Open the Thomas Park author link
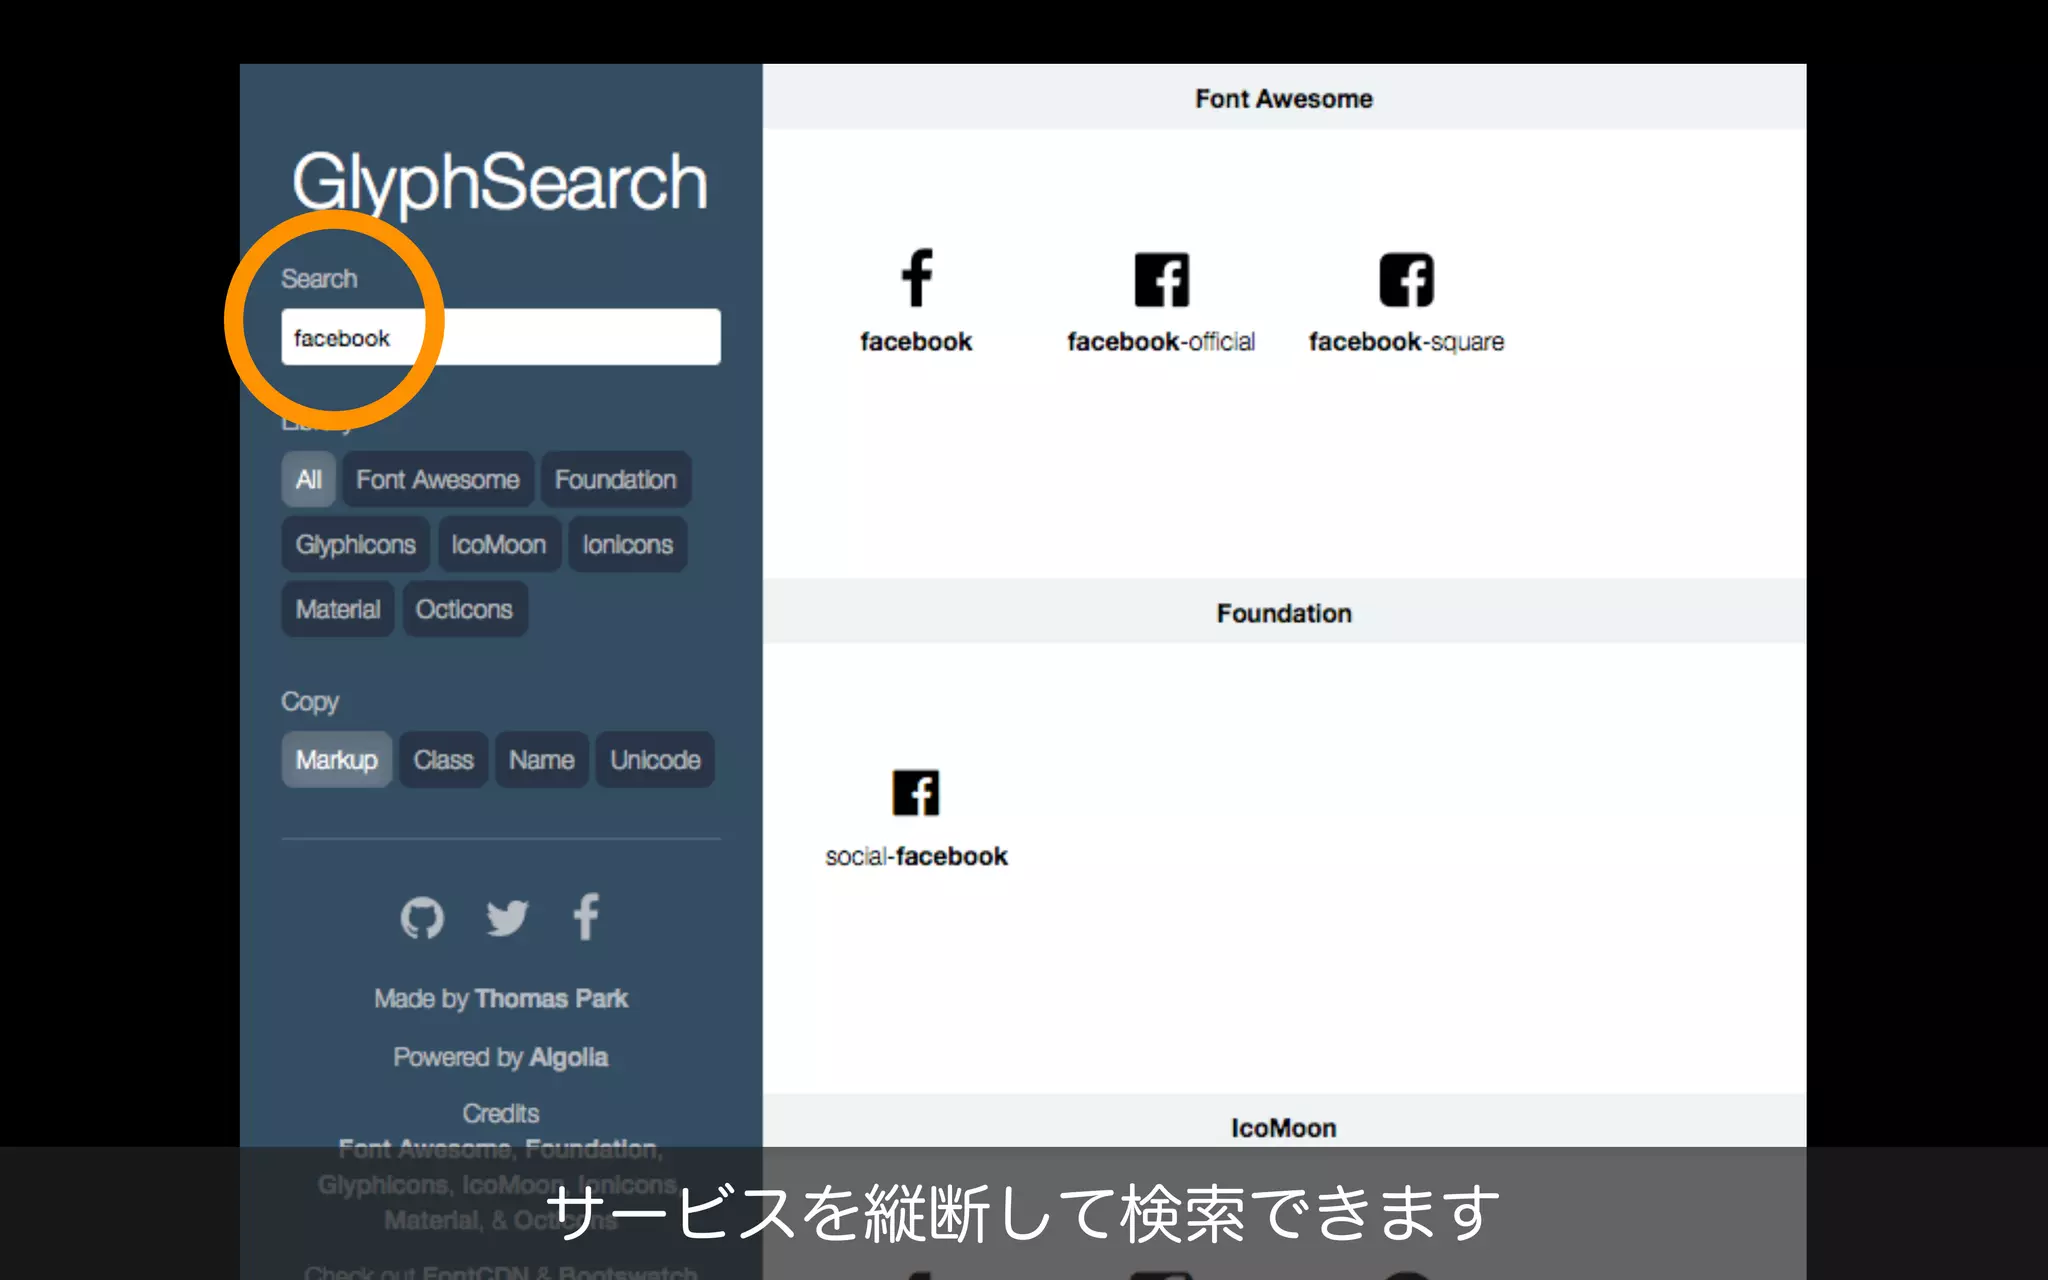 pos(551,999)
